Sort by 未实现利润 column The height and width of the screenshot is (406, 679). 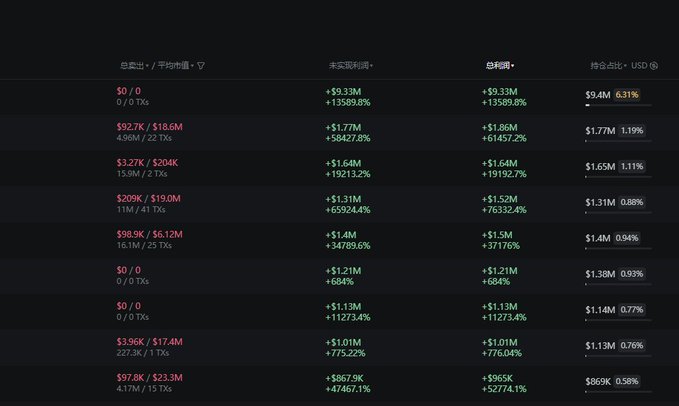click(x=350, y=66)
